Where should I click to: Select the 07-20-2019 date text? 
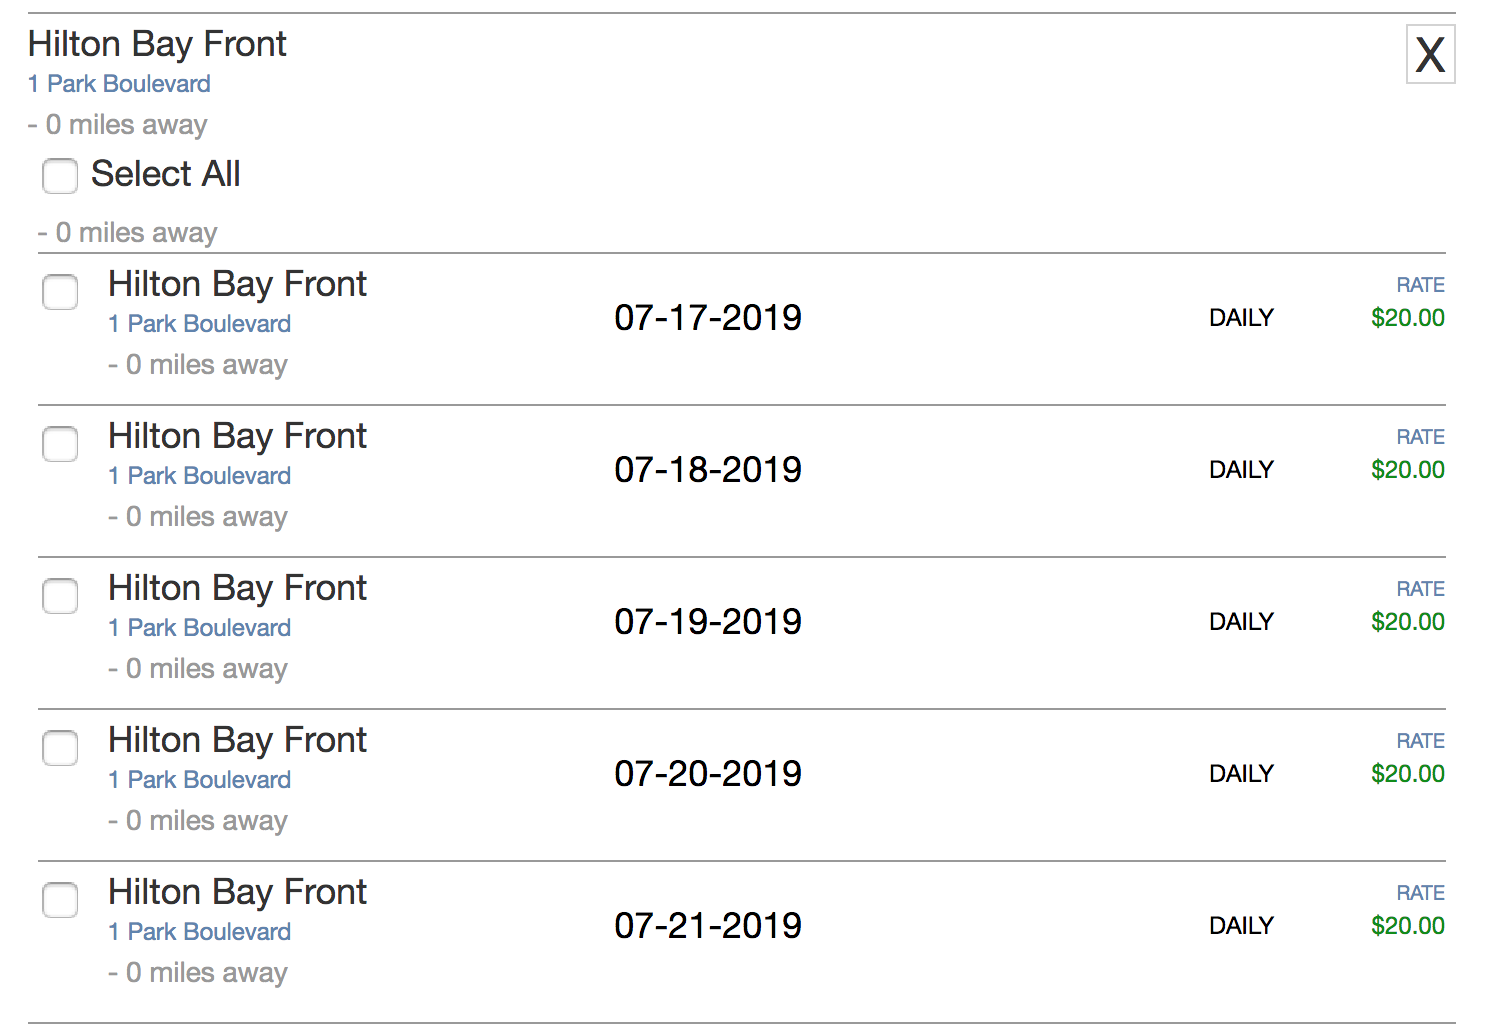pos(708,774)
